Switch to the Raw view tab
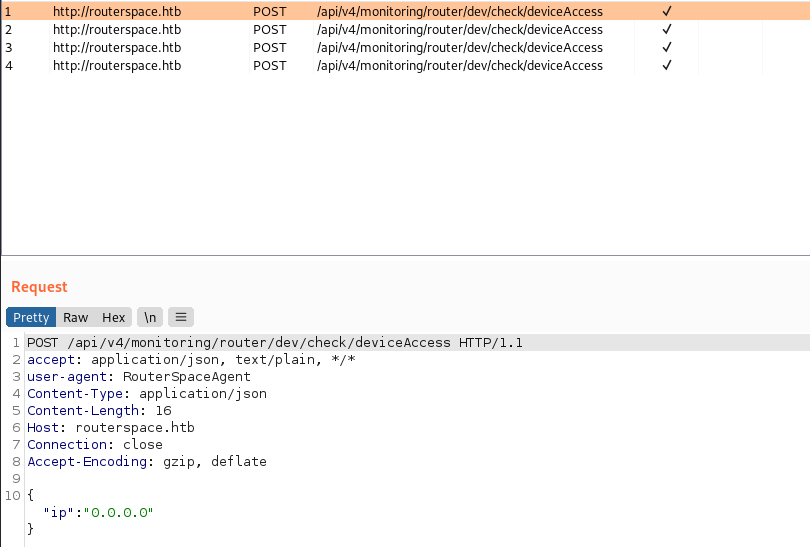810x547 pixels. coord(76,317)
